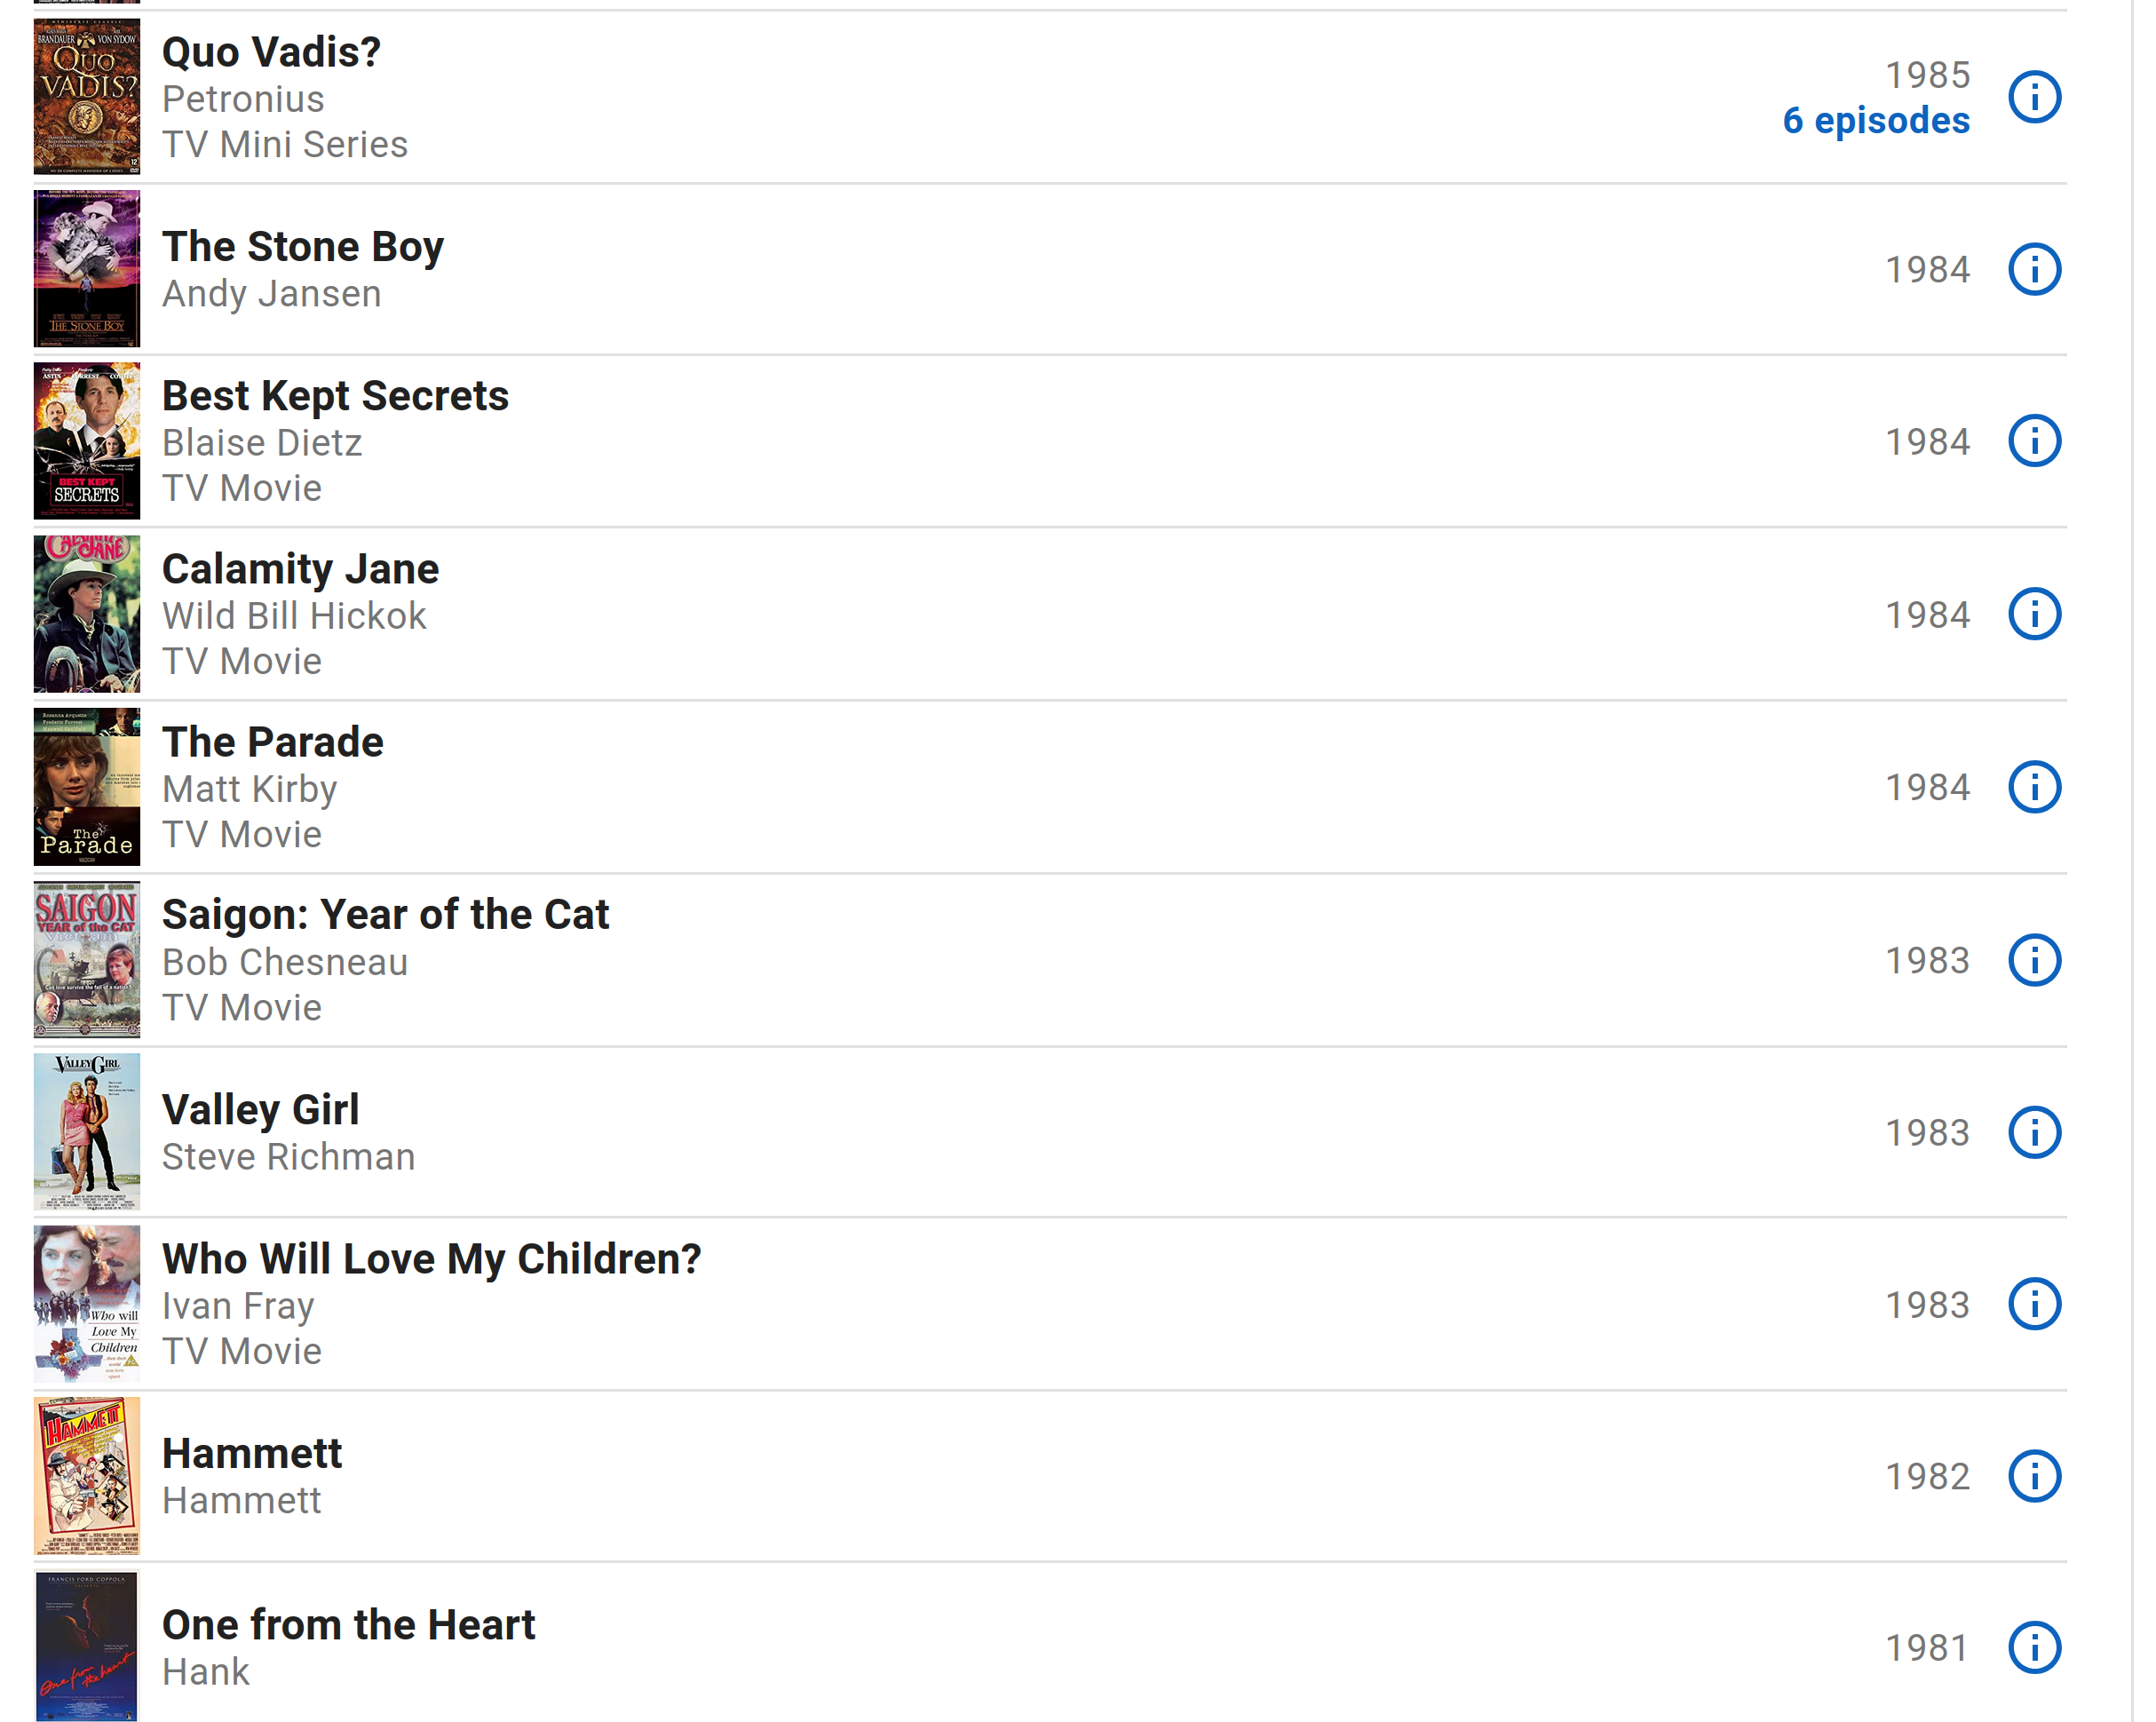Click the info icon for The Parade
This screenshot has height=1722, width=2156.
click(x=2034, y=787)
